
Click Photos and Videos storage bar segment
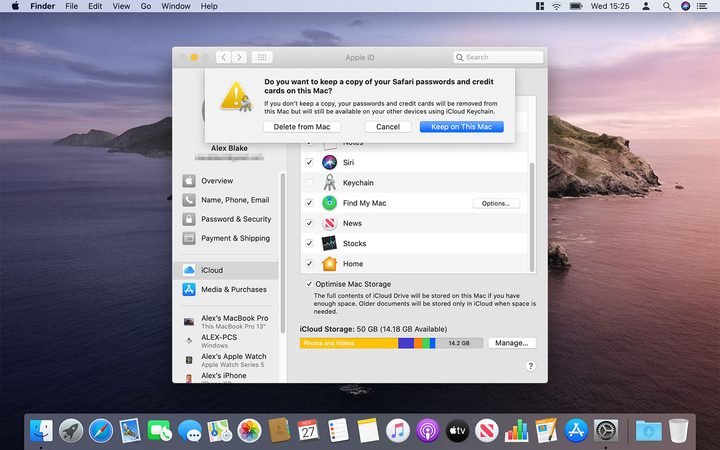point(349,343)
